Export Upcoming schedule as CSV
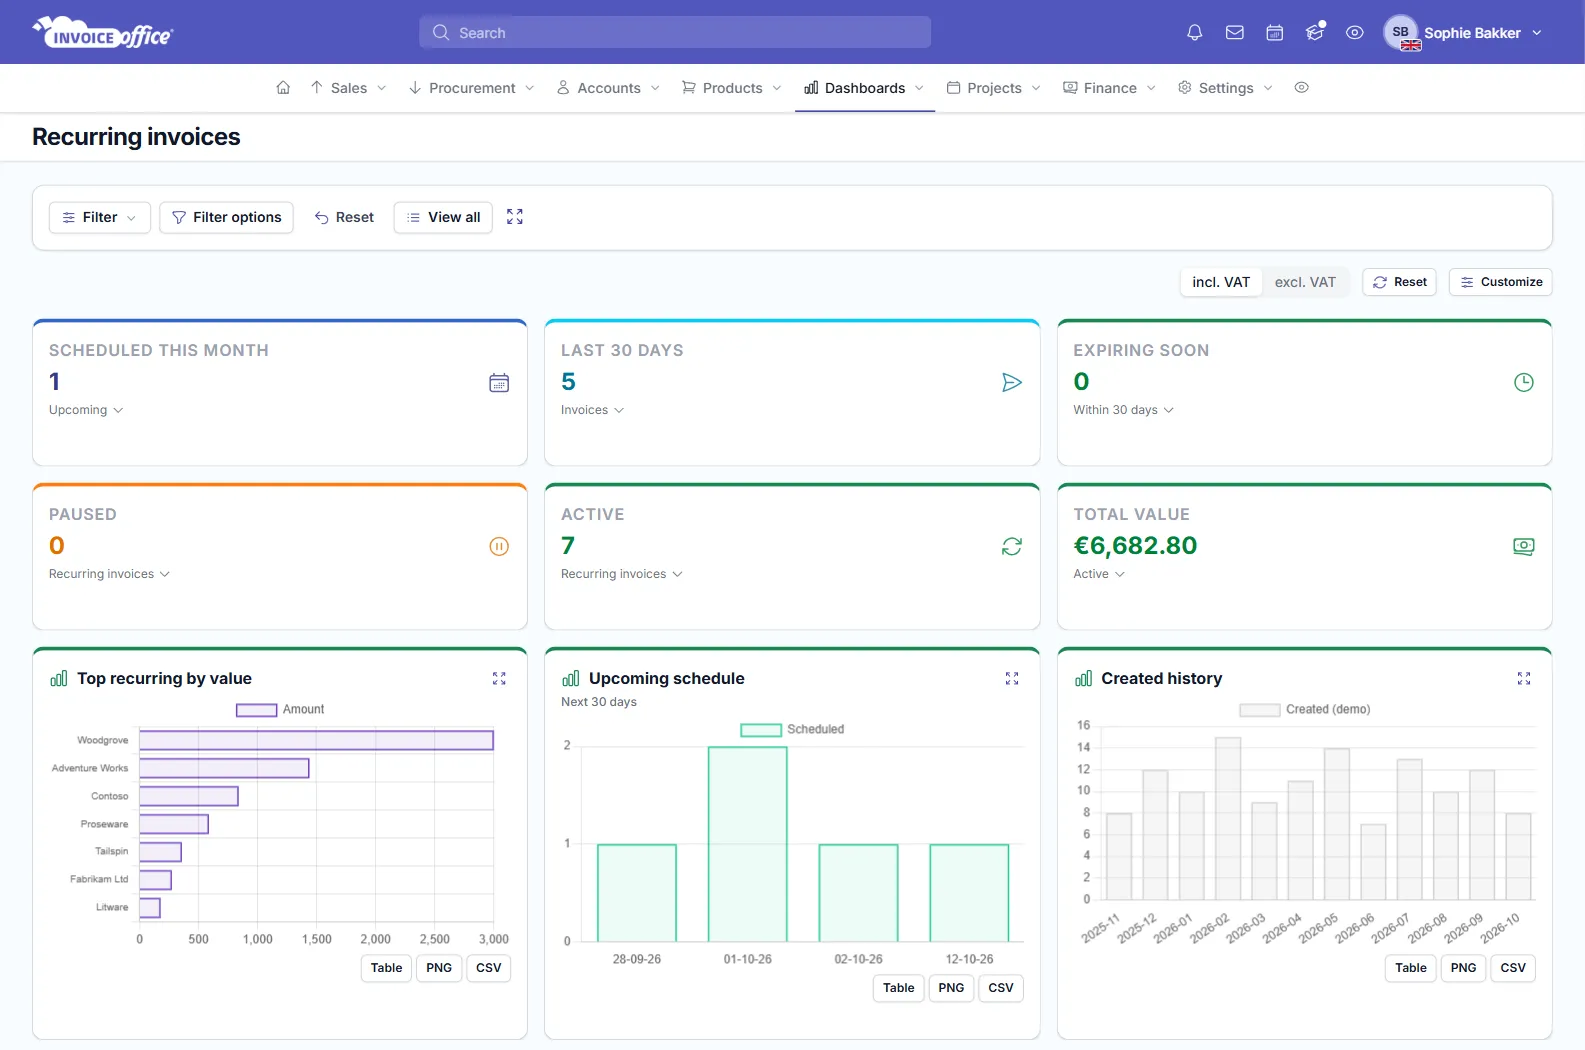Image resolution: width=1585 pixels, height=1050 pixels. (x=1001, y=988)
